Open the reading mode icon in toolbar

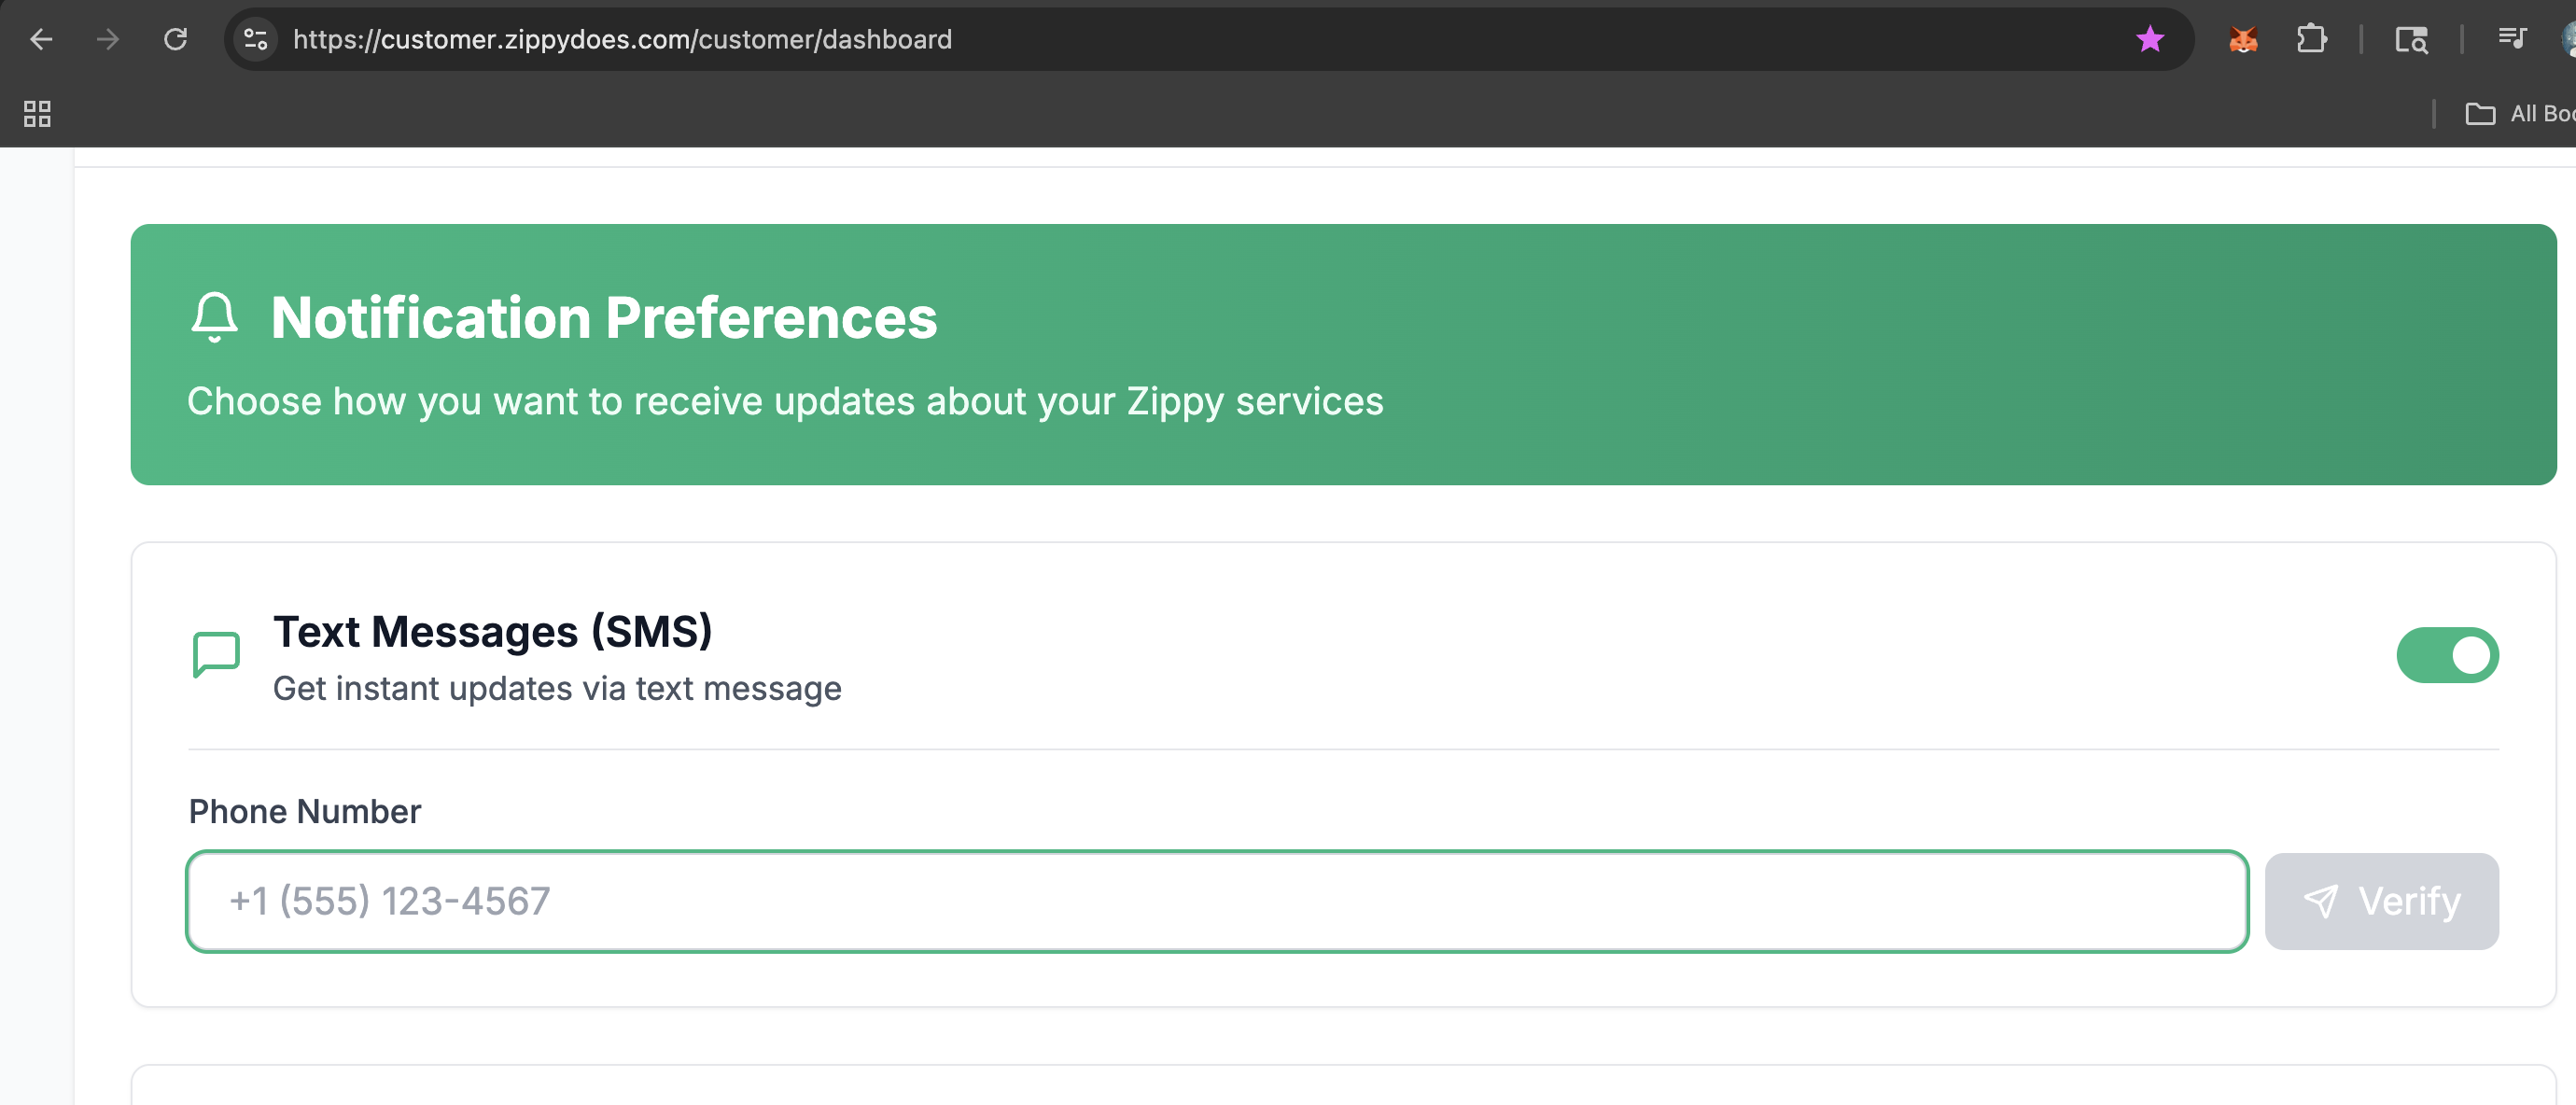coord(2410,40)
